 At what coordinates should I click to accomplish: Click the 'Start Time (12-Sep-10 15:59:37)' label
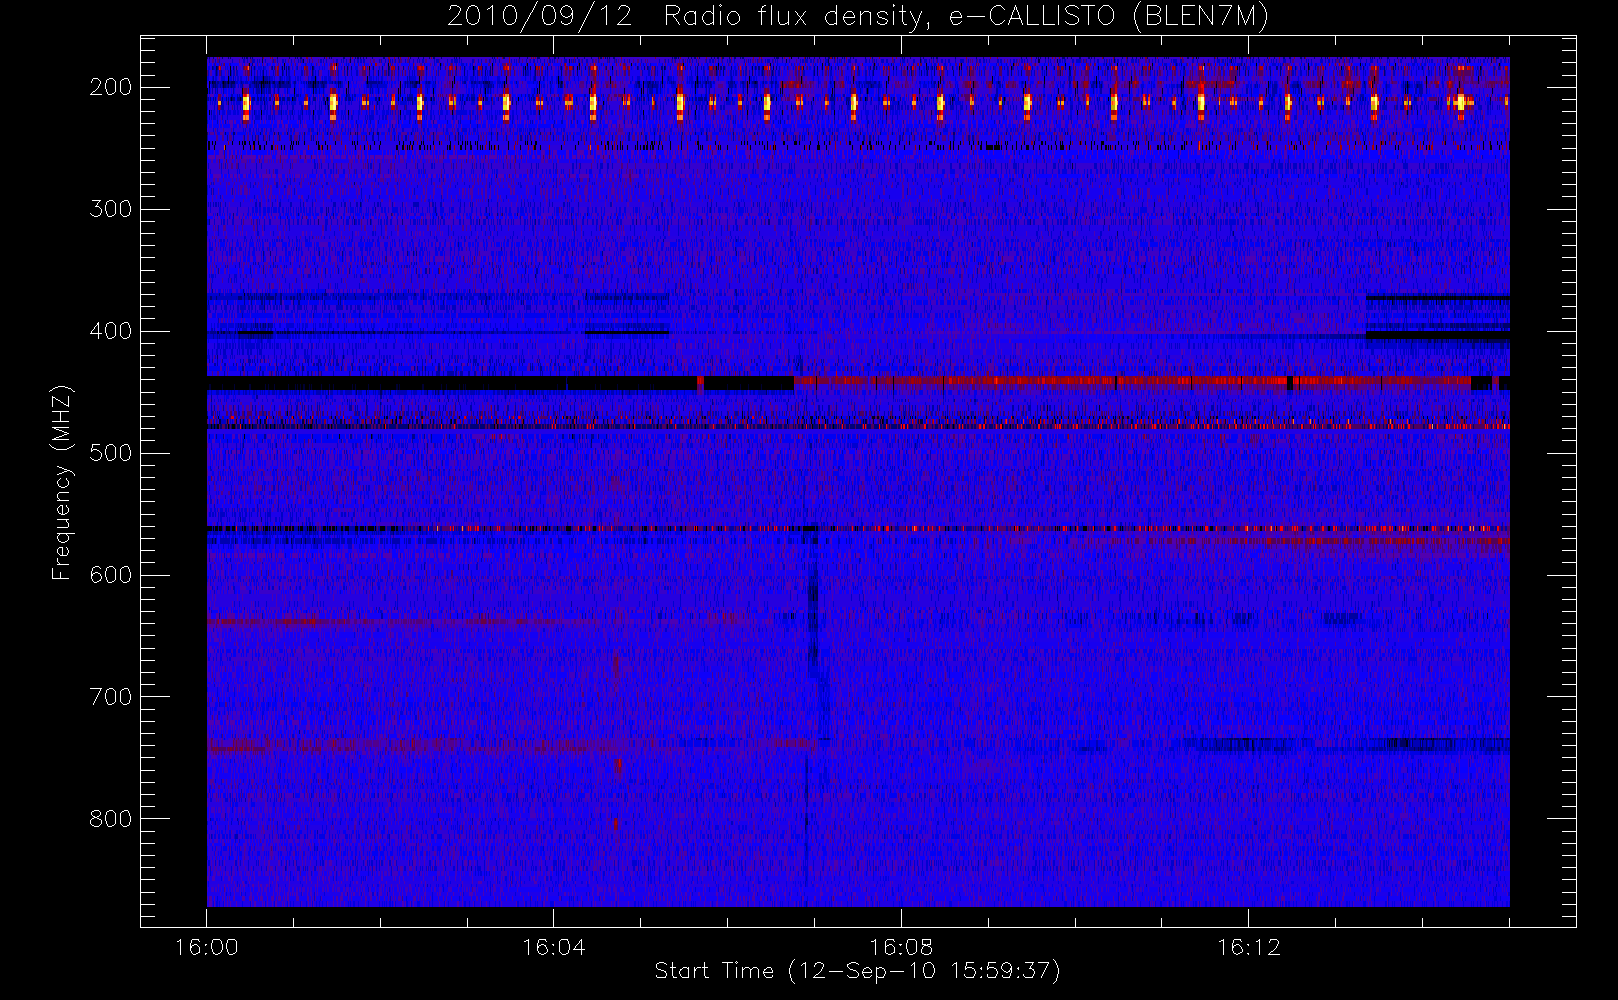coord(857,971)
